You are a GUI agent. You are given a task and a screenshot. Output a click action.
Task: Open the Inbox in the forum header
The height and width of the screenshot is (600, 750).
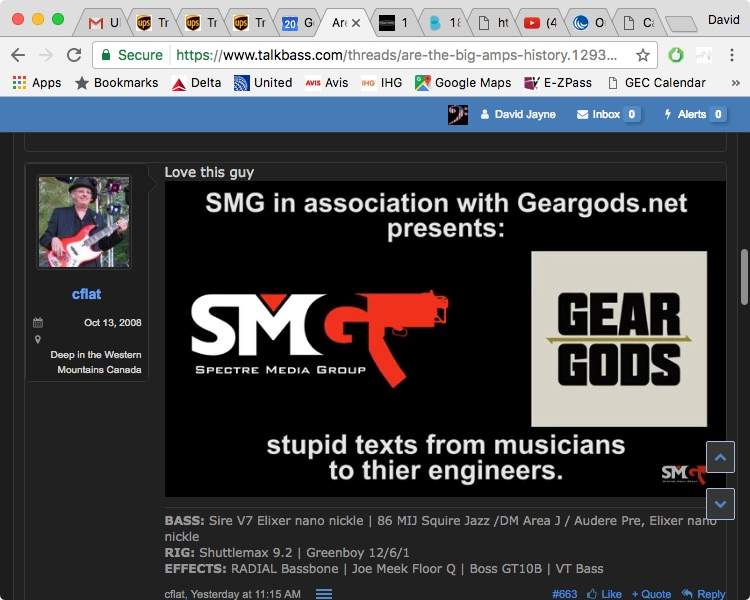point(607,114)
